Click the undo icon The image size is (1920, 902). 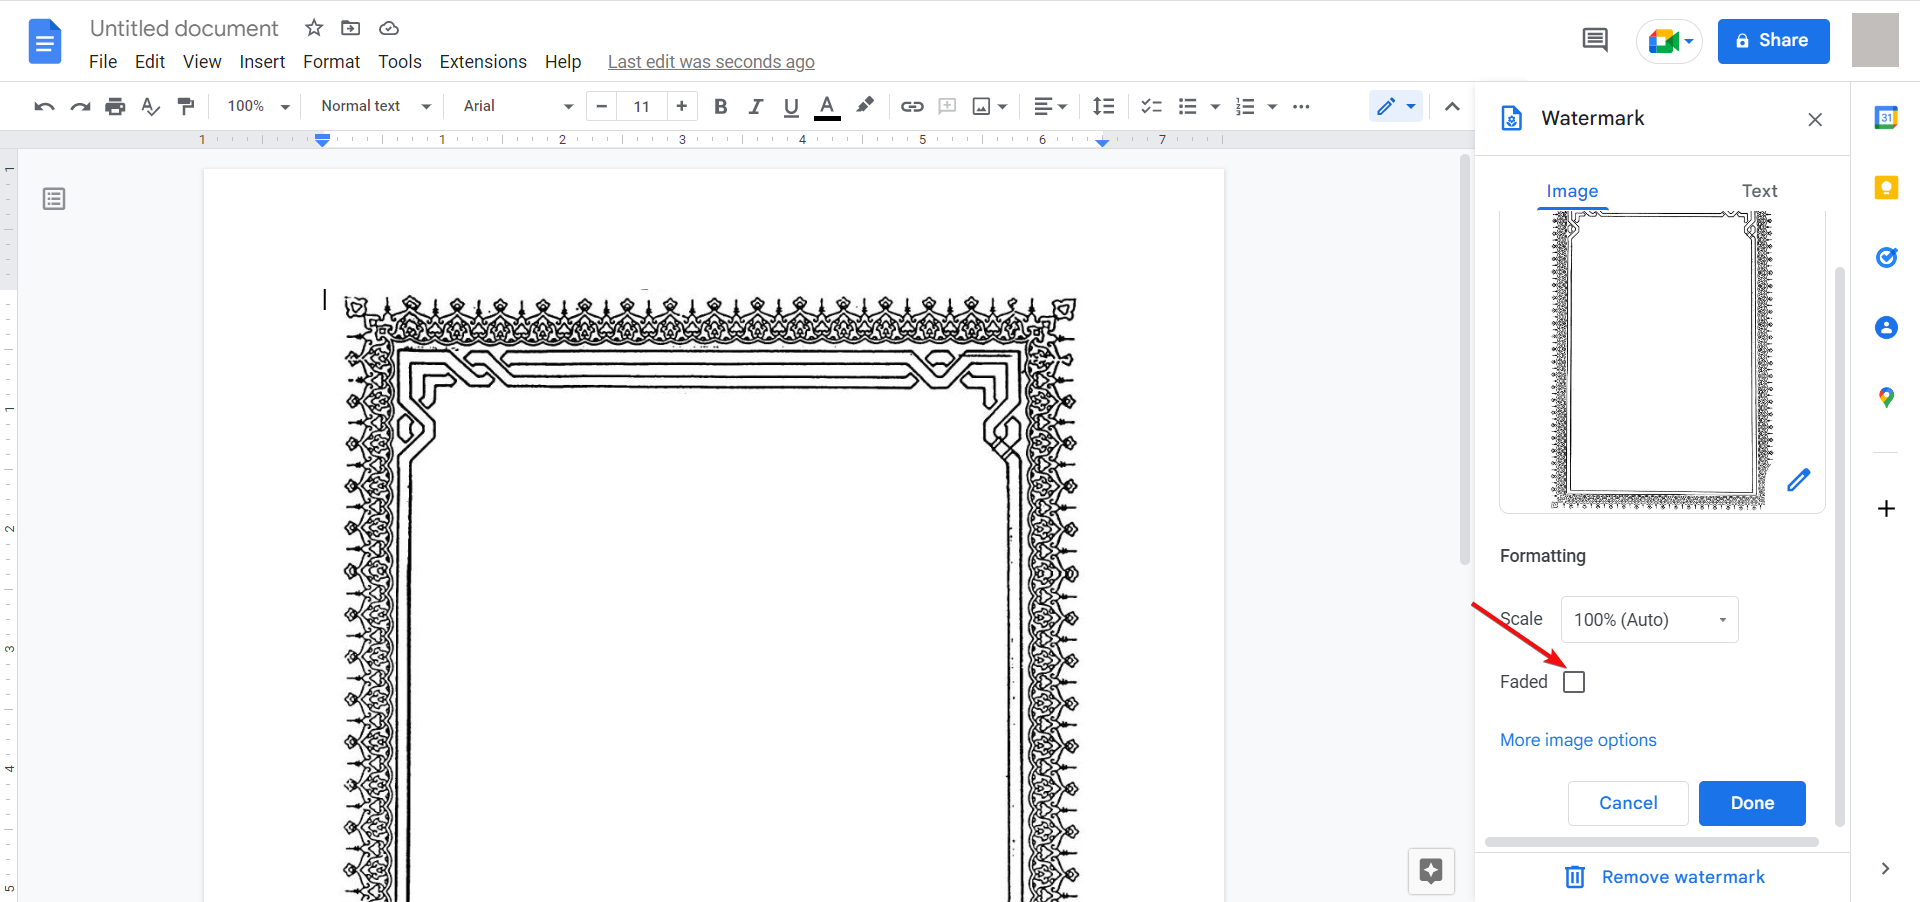click(x=43, y=106)
